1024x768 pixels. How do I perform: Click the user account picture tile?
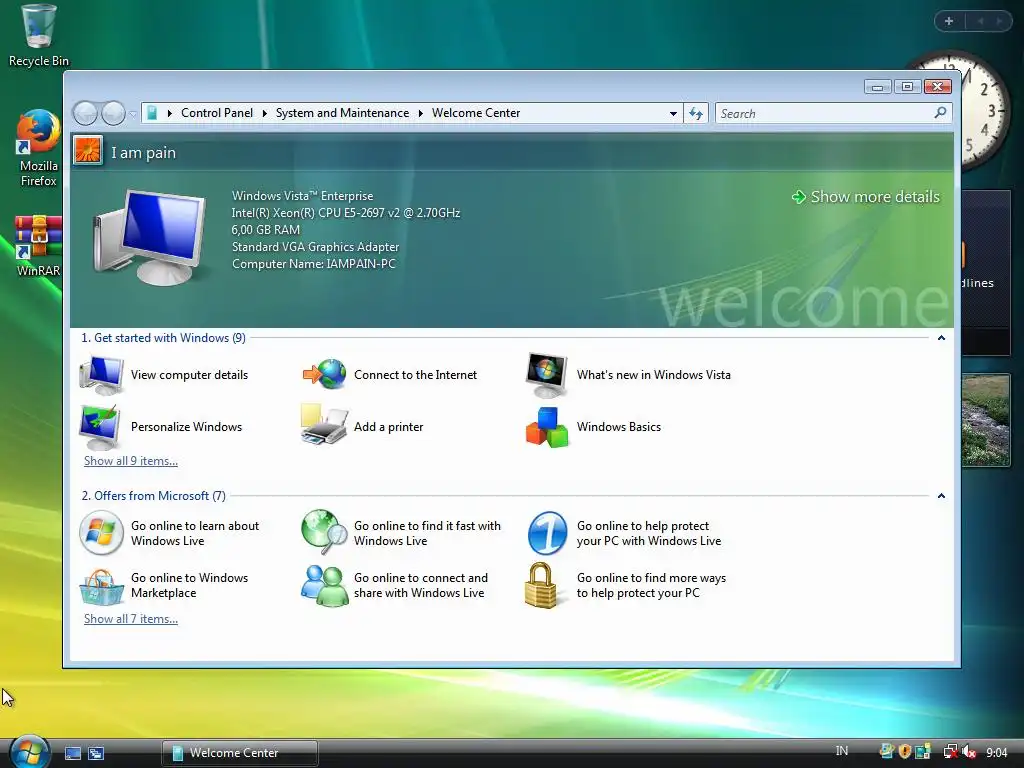tap(88, 150)
